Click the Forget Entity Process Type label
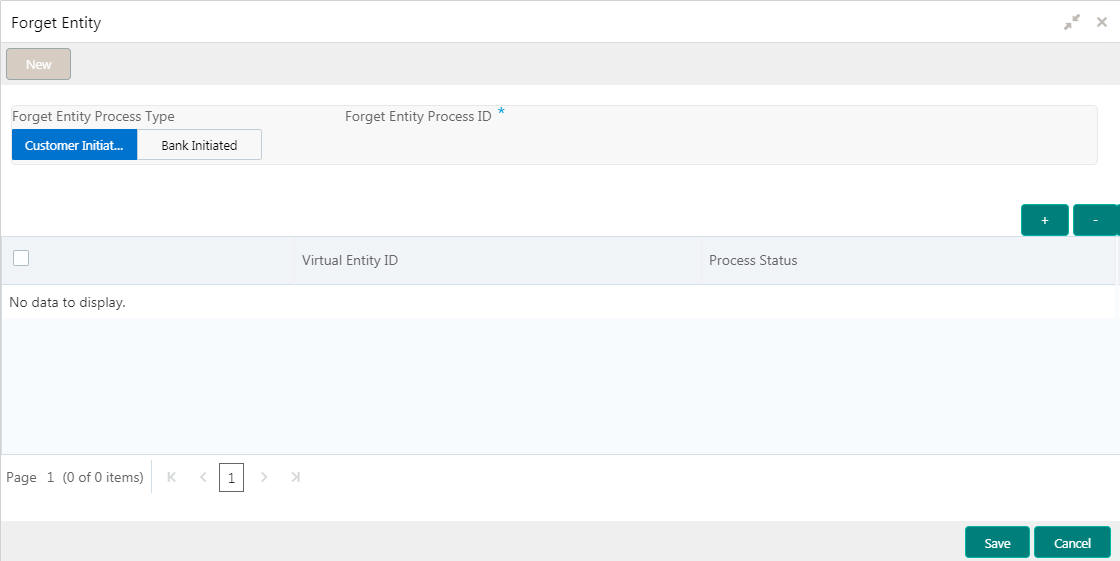Viewport: 1120px width, 561px height. (x=93, y=117)
